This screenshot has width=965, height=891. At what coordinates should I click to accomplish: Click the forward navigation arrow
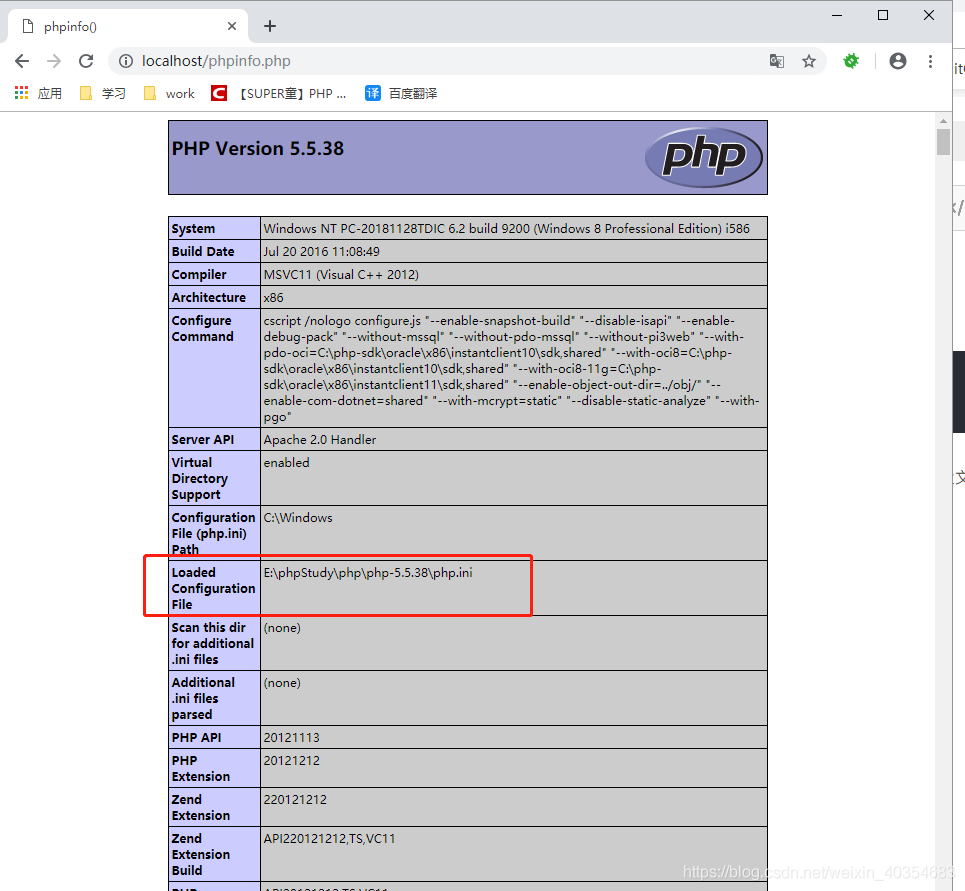click(x=54, y=61)
